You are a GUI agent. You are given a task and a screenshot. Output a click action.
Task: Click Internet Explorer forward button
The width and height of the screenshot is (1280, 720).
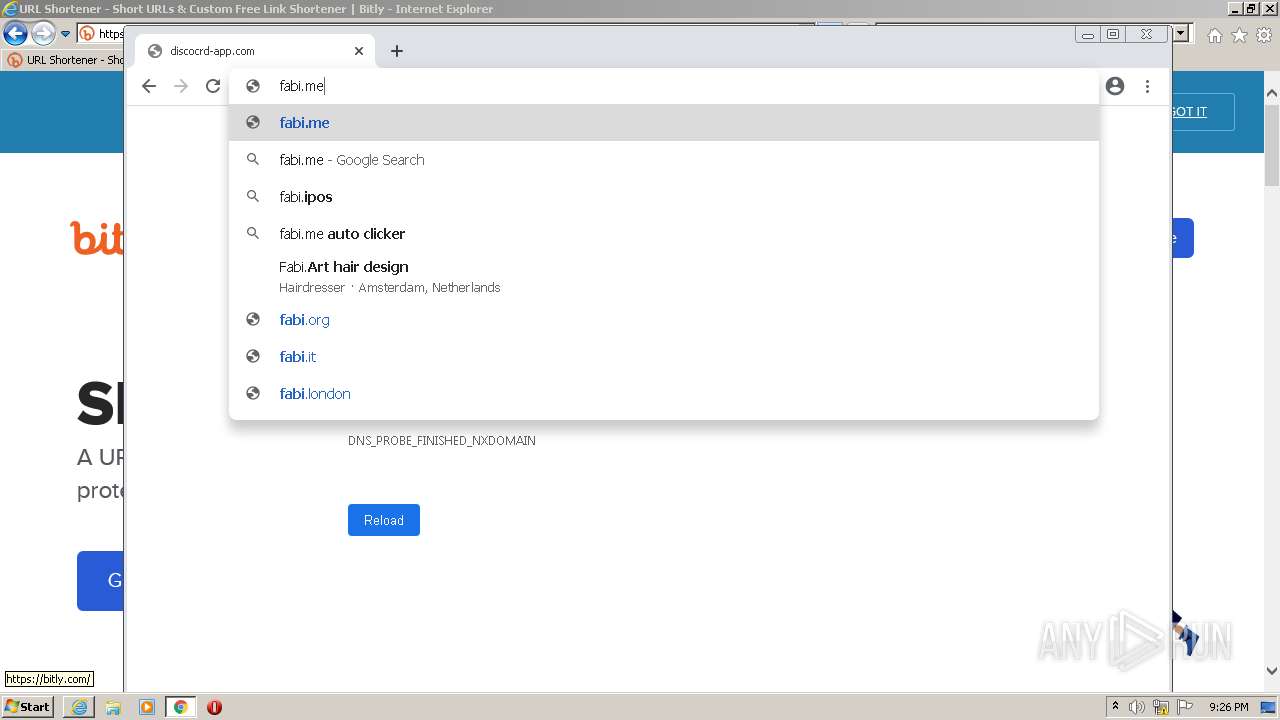click(43, 34)
